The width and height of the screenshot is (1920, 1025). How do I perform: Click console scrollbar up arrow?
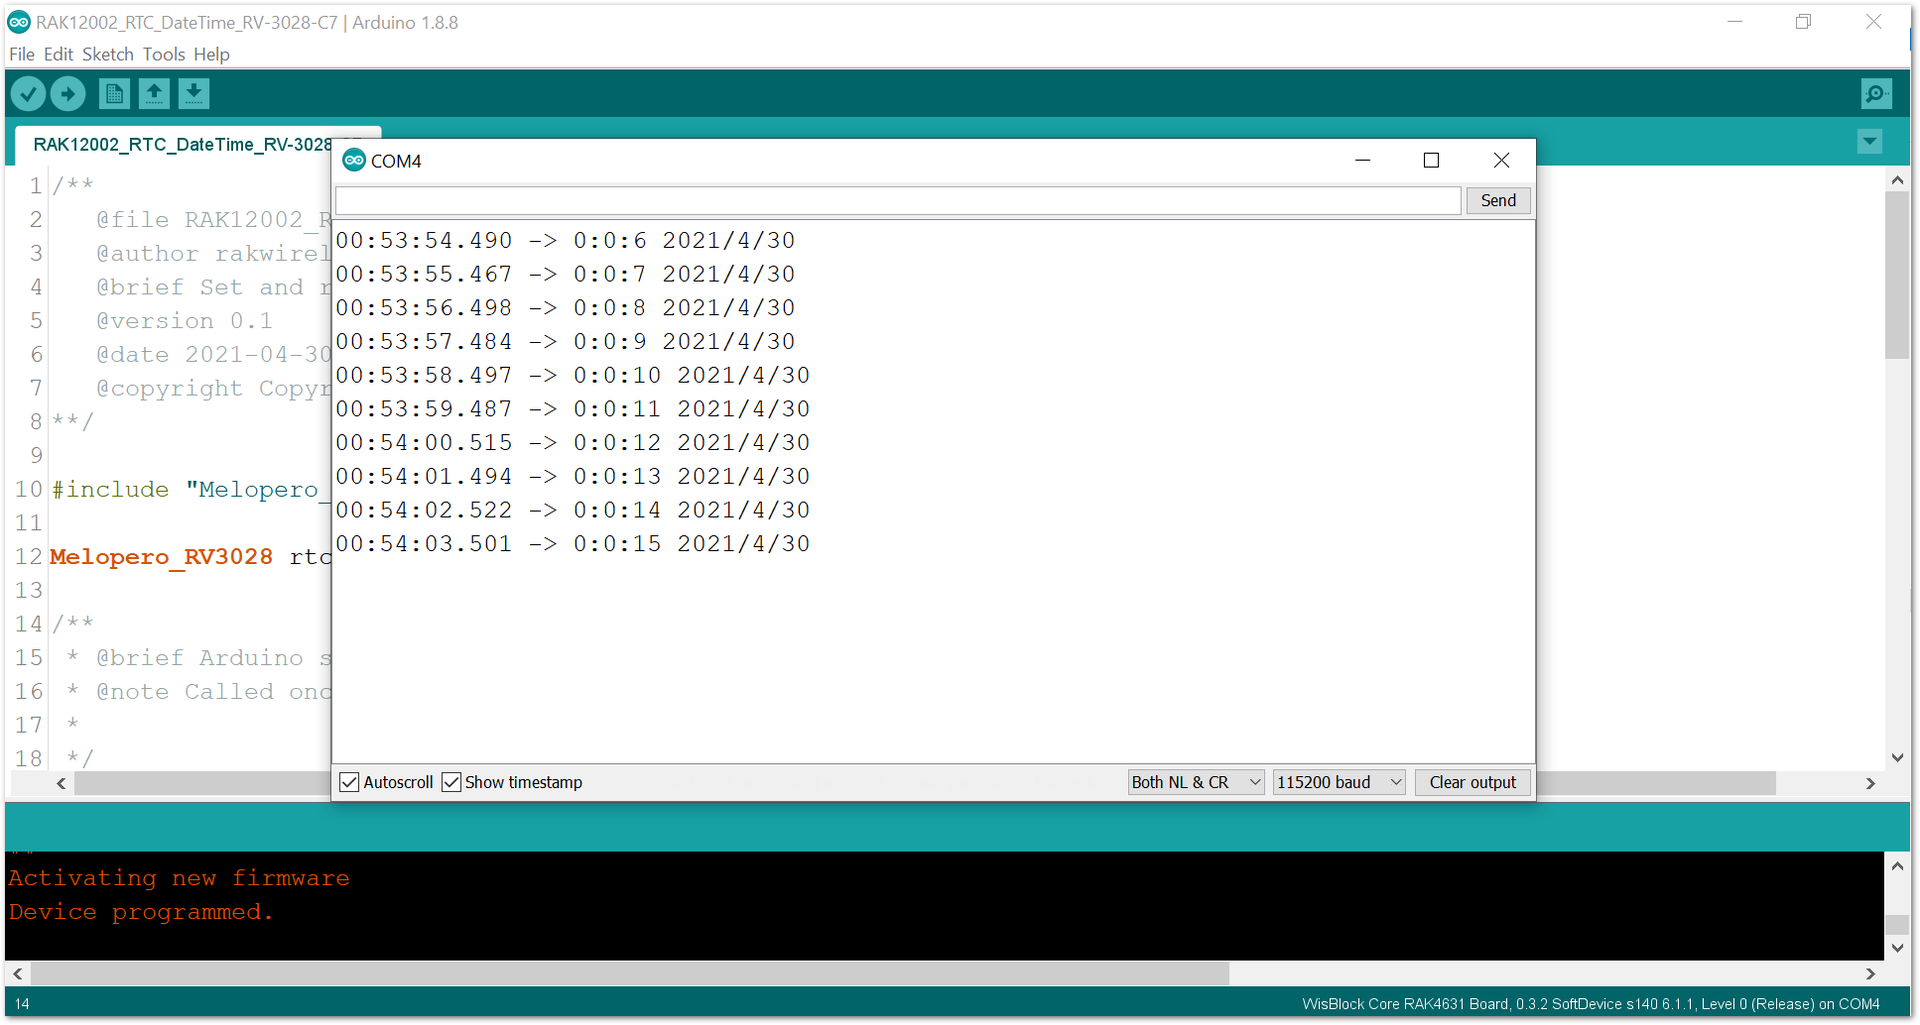[1897, 866]
